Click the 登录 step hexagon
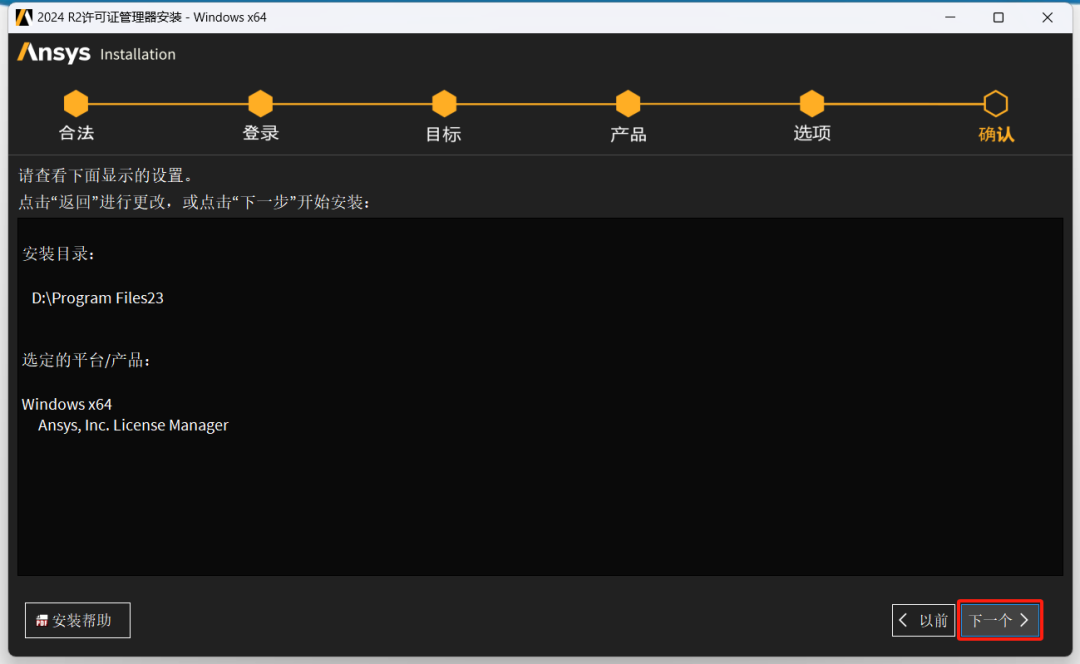The image size is (1080, 664). 260,104
